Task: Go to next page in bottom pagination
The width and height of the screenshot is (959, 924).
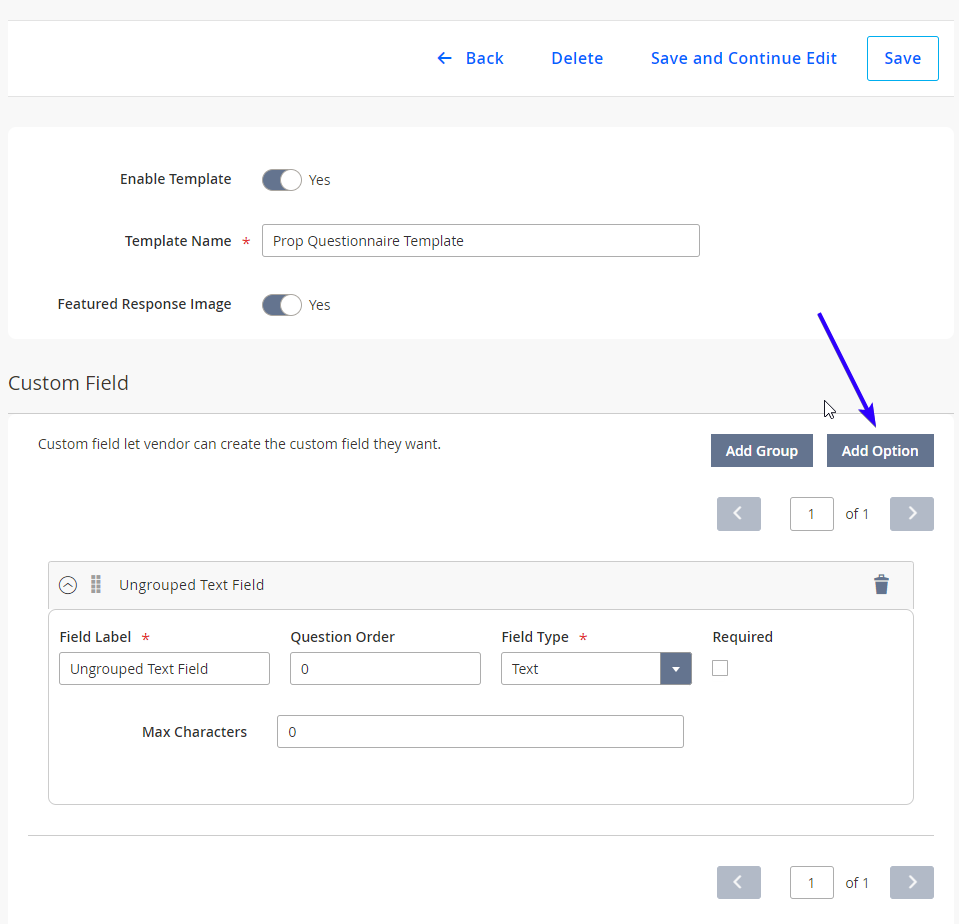Action: click(911, 882)
